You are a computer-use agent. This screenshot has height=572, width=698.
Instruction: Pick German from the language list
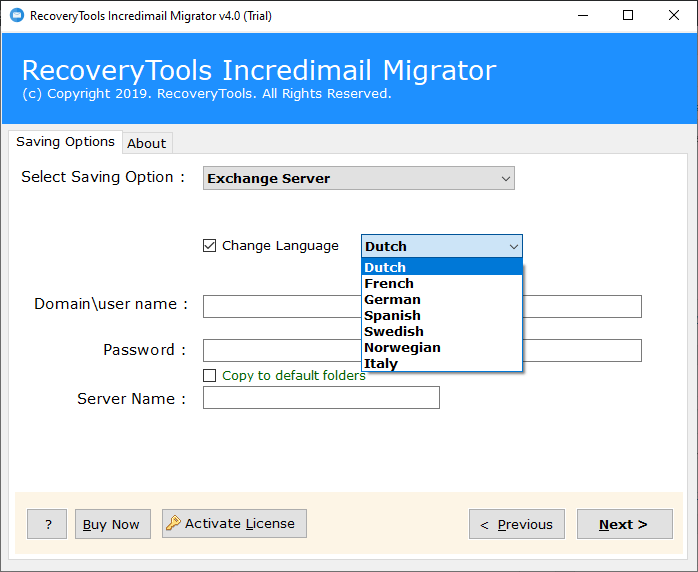442,299
